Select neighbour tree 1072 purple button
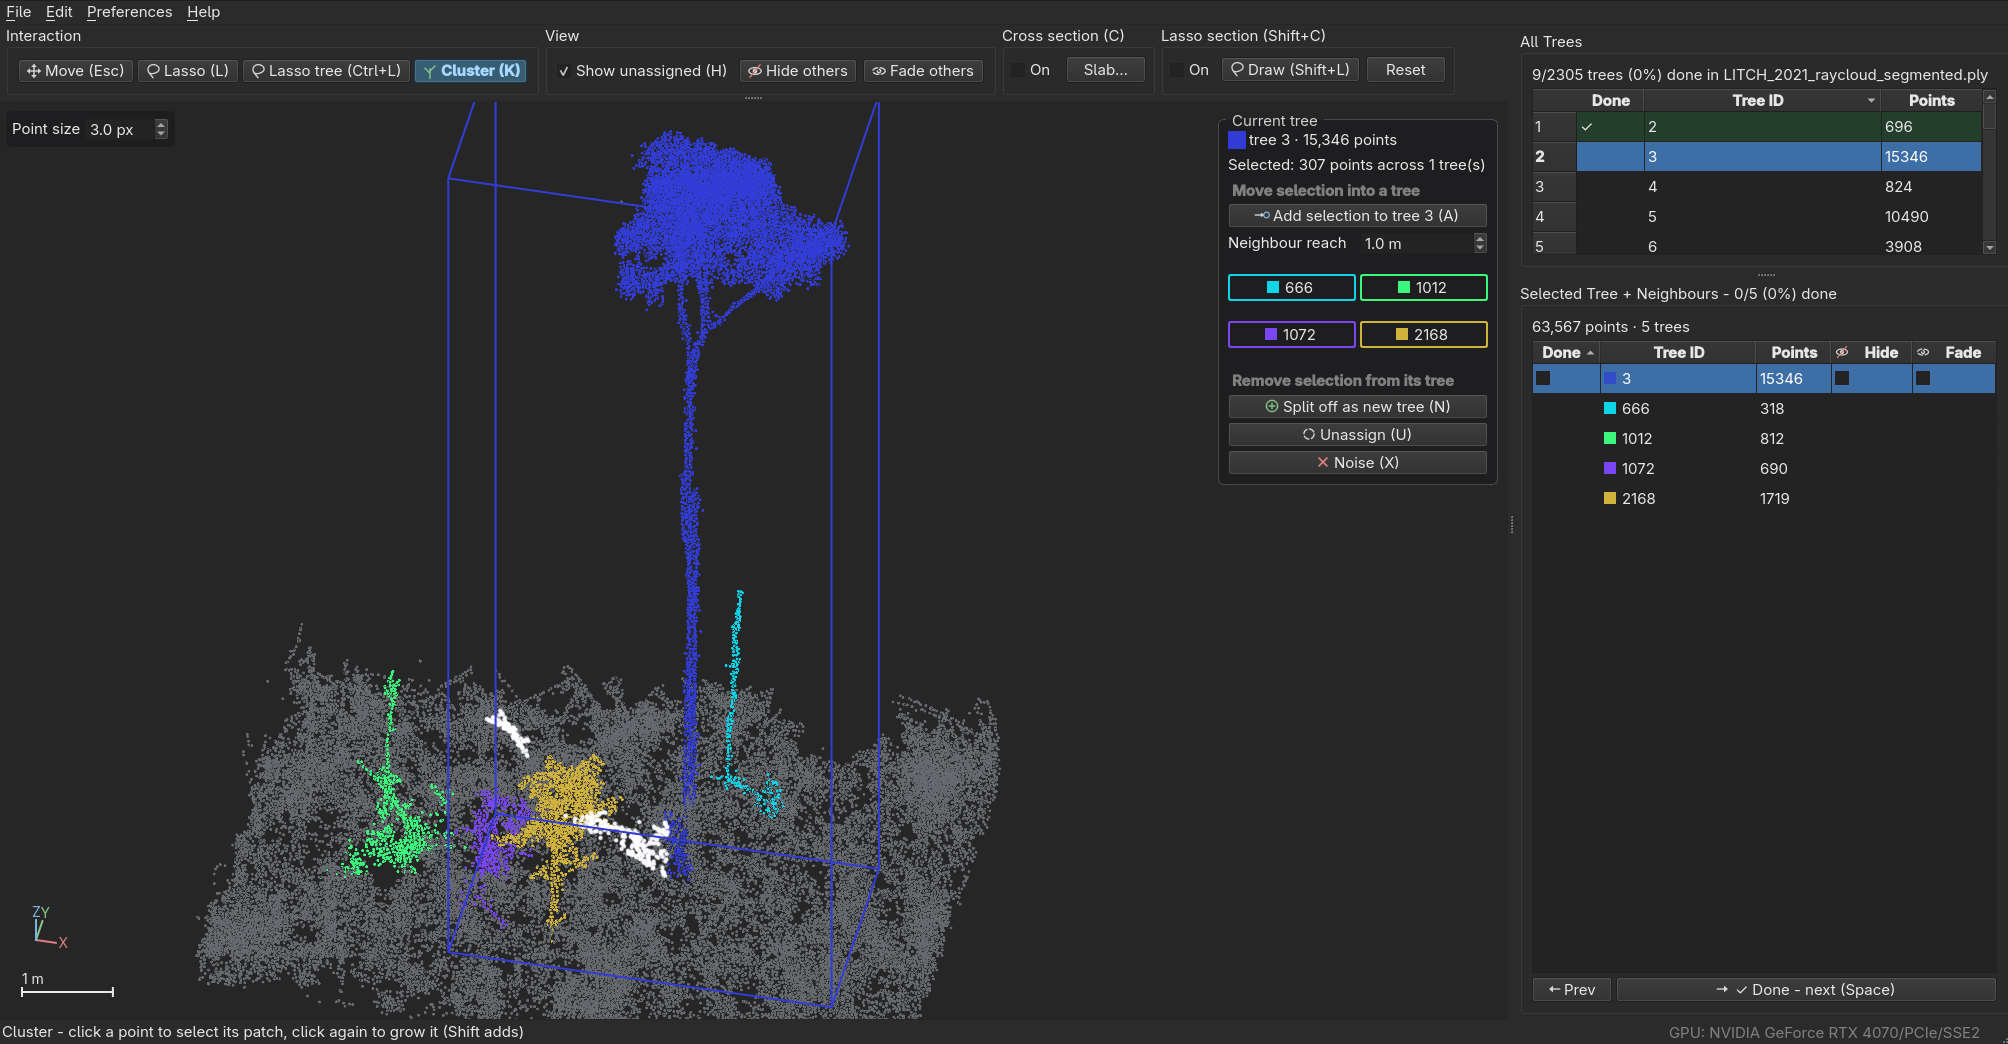The height and width of the screenshot is (1044, 2008). [x=1291, y=335]
